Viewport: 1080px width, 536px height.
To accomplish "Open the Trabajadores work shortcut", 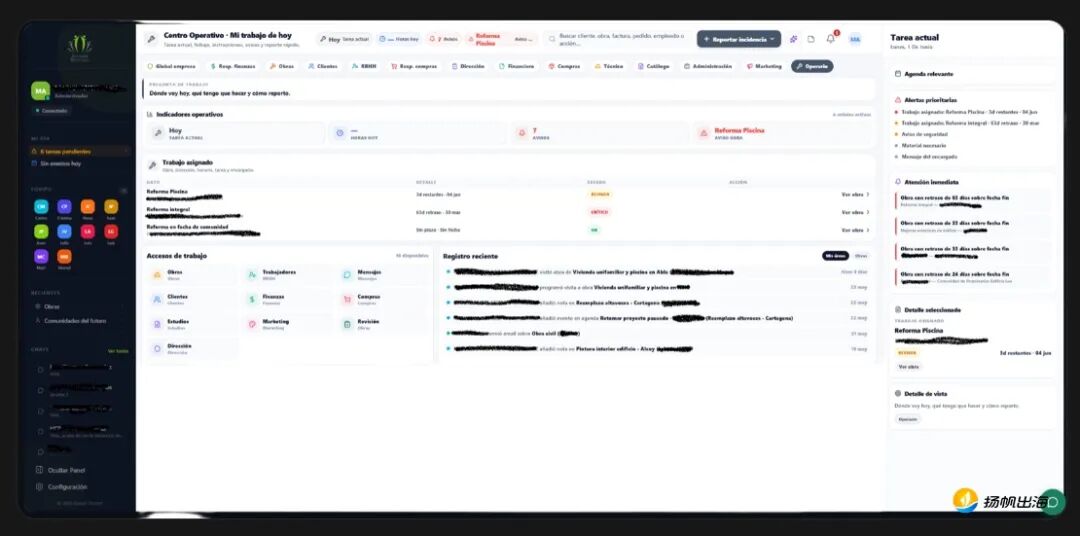I will [288, 275].
